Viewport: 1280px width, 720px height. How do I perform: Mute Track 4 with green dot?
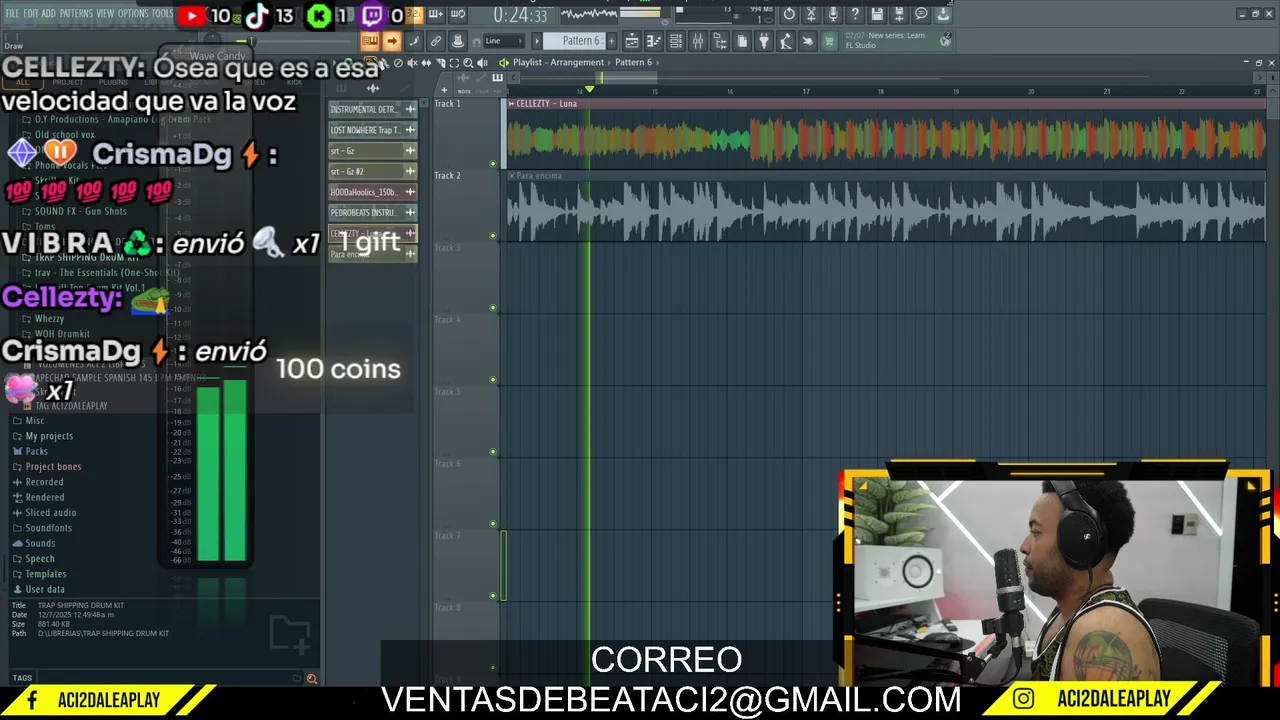(493, 379)
